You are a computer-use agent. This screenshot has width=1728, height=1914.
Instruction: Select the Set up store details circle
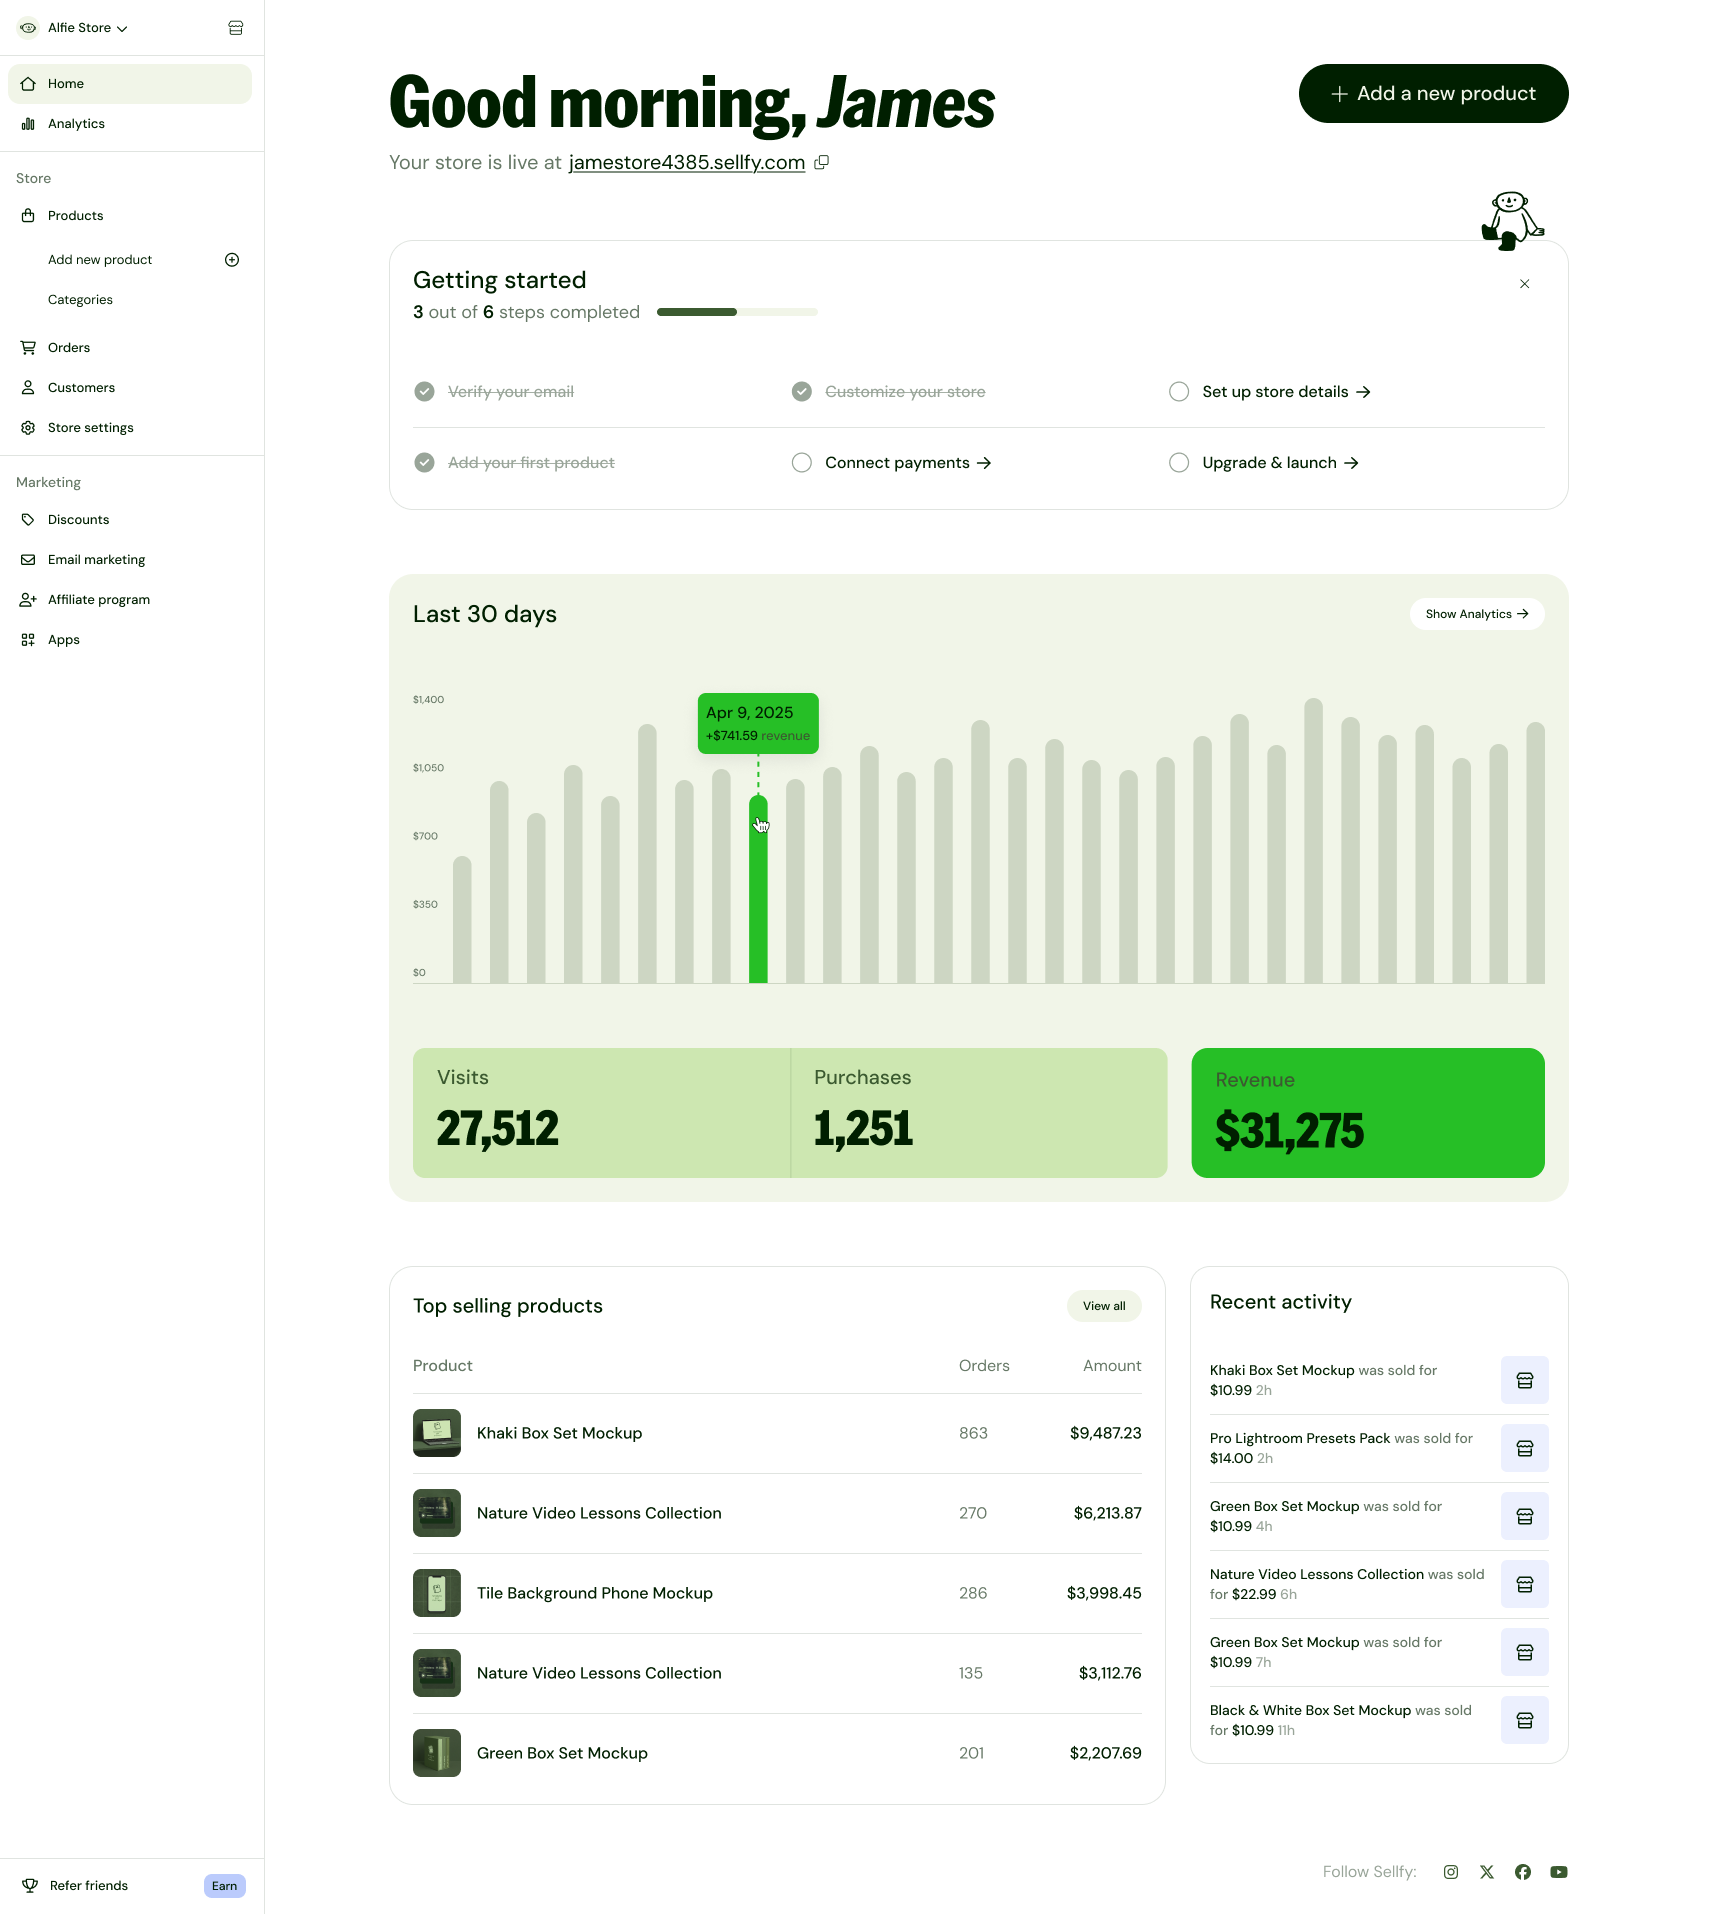[1179, 391]
